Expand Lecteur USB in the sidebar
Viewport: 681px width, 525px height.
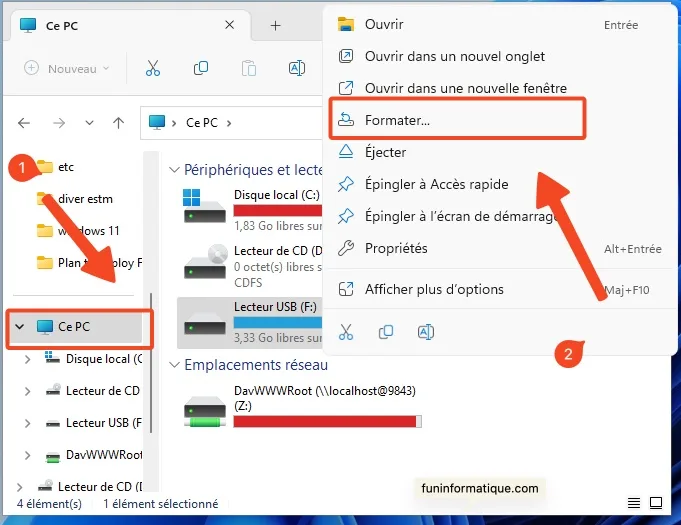pos(27,423)
